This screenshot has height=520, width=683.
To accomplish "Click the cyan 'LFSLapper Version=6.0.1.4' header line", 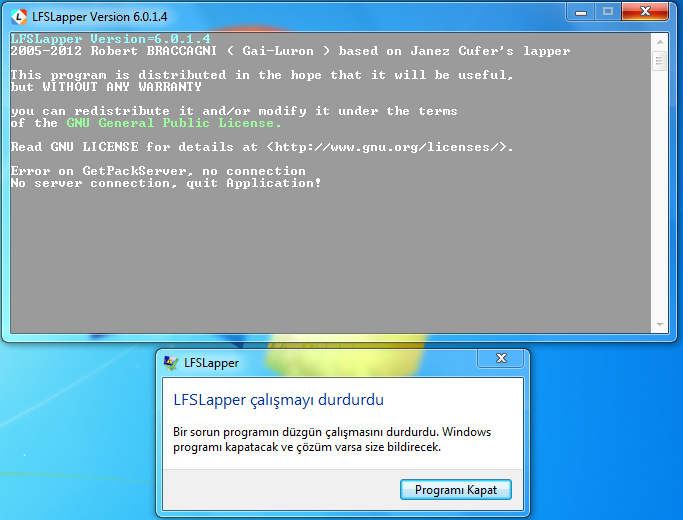I will (111, 39).
